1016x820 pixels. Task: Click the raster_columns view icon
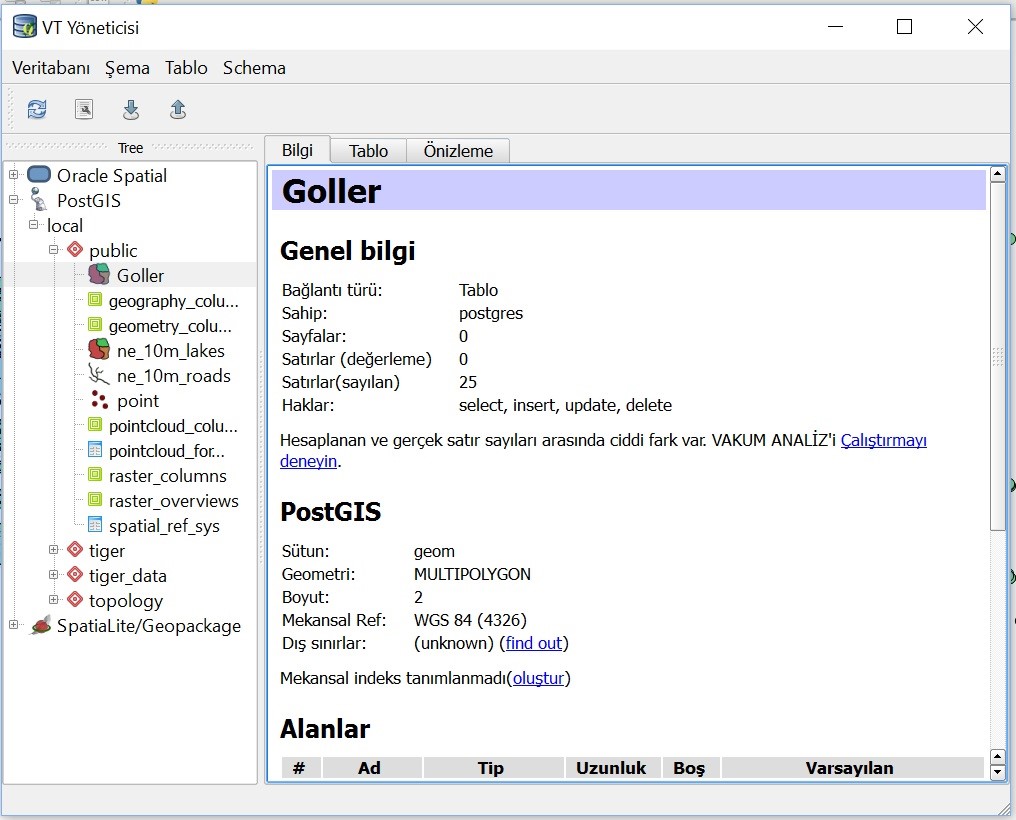click(x=95, y=475)
